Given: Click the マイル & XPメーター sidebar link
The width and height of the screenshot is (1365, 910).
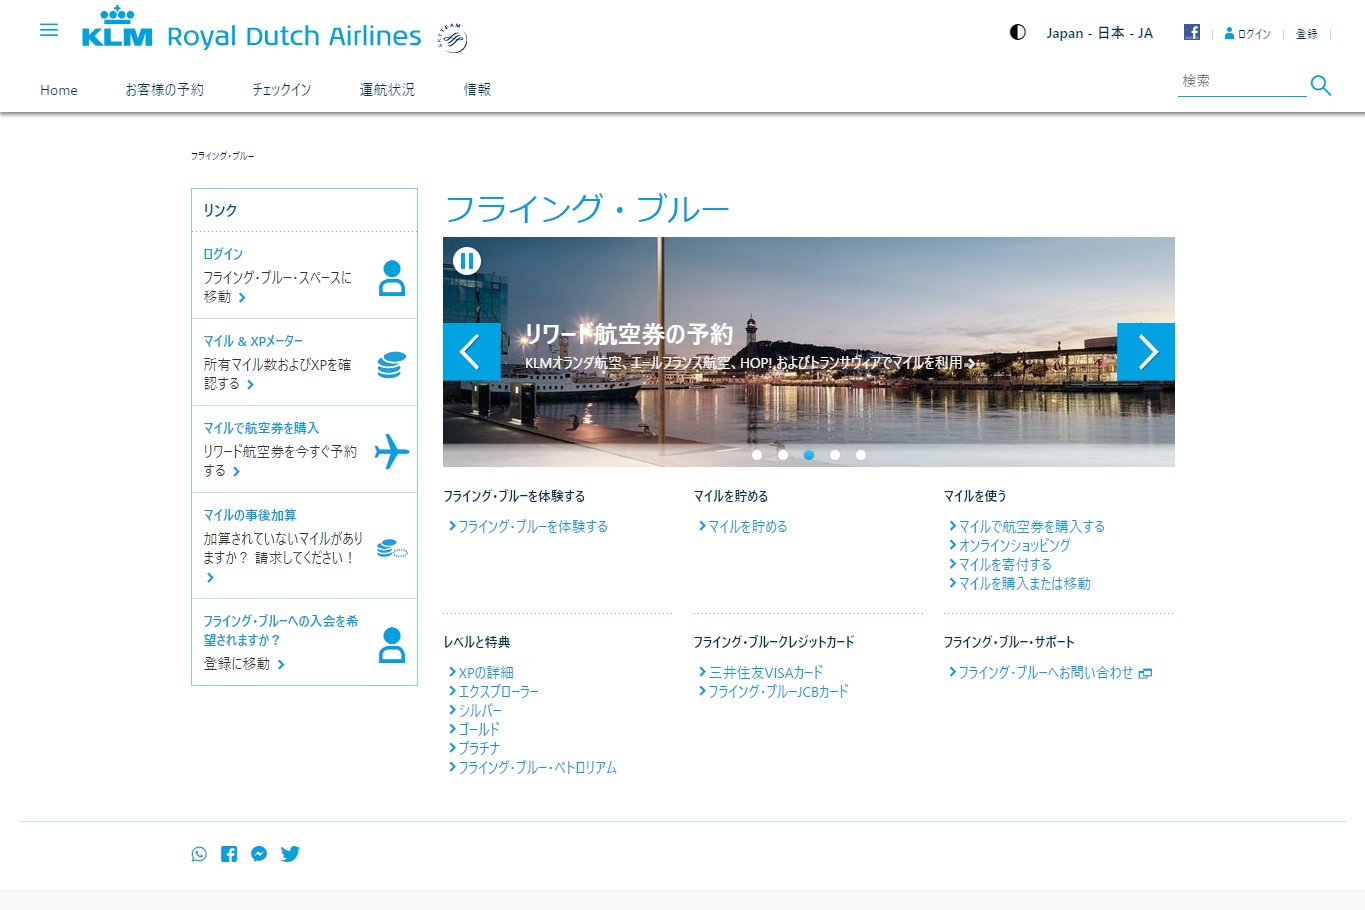Looking at the screenshot, I should [253, 341].
